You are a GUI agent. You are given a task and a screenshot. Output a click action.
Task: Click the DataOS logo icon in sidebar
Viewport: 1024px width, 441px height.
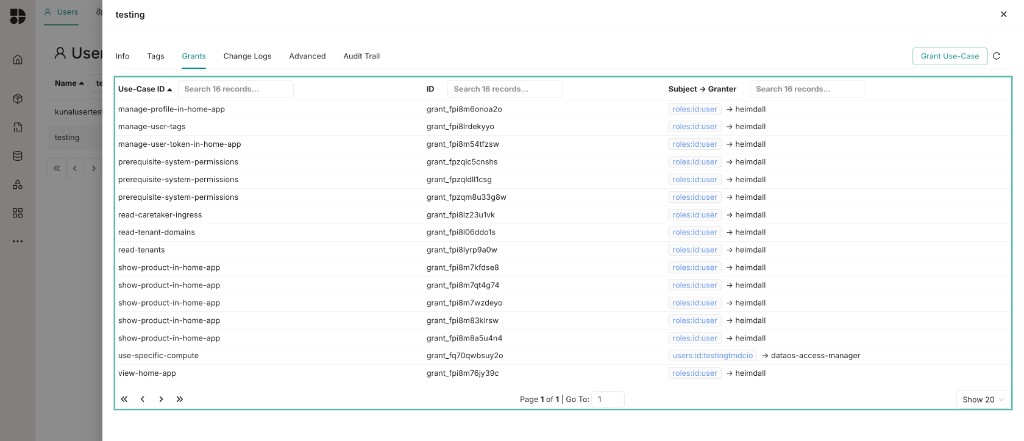coord(18,16)
